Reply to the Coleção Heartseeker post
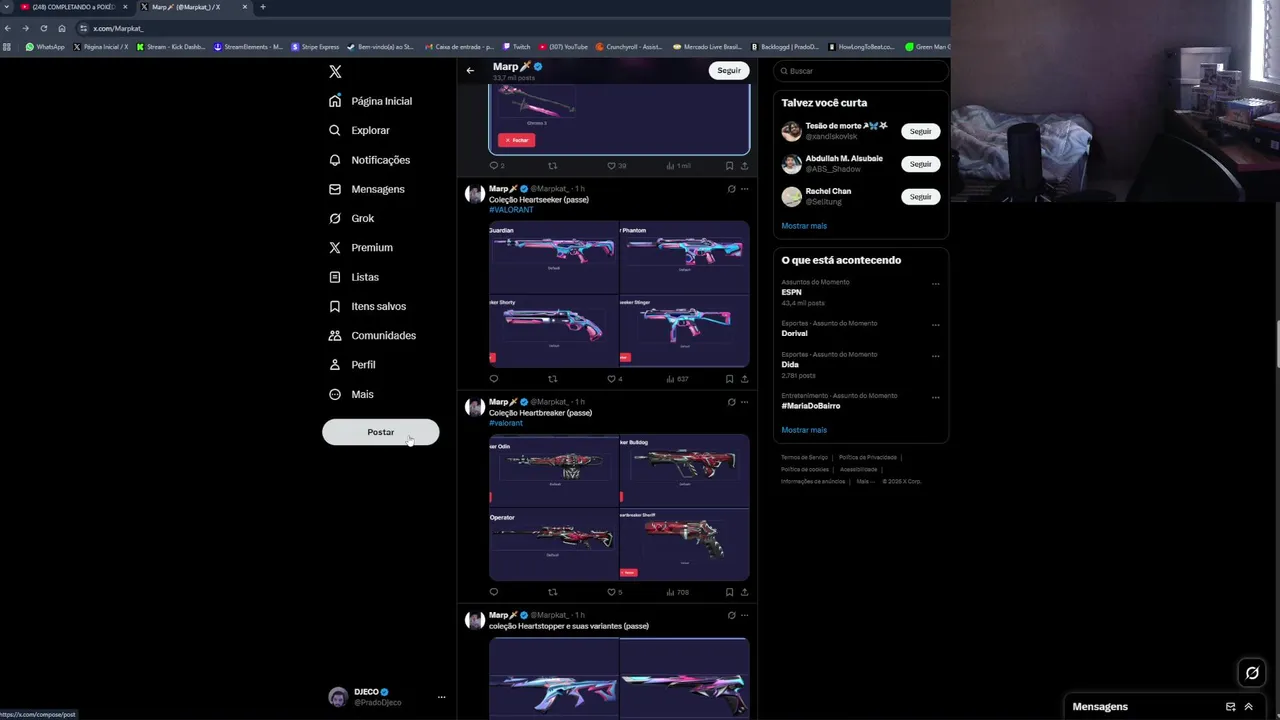The image size is (1280, 720). (494, 379)
